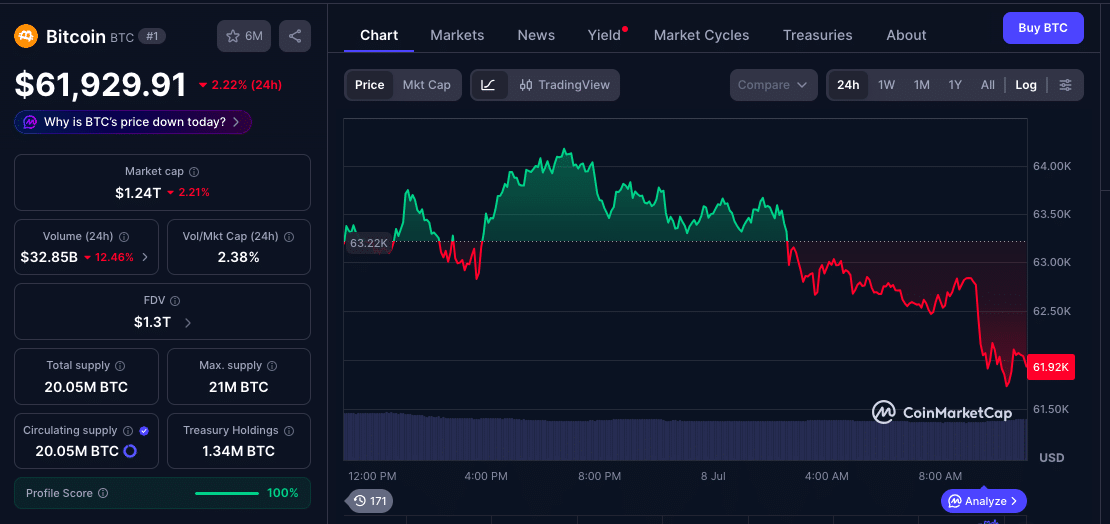Click the 61.92K current price label
This screenshot has width=1110, height=524.
tap(1051, 367)
